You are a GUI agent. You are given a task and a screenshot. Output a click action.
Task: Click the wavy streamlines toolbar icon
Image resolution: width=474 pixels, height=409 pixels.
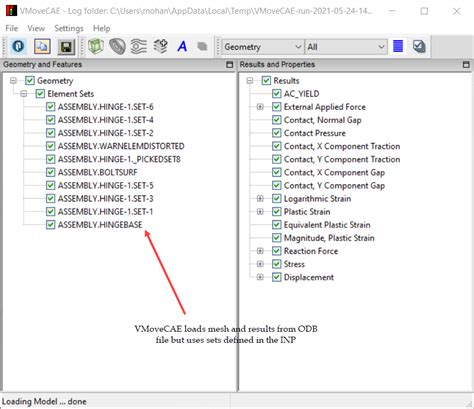click(x=139, y=46)
